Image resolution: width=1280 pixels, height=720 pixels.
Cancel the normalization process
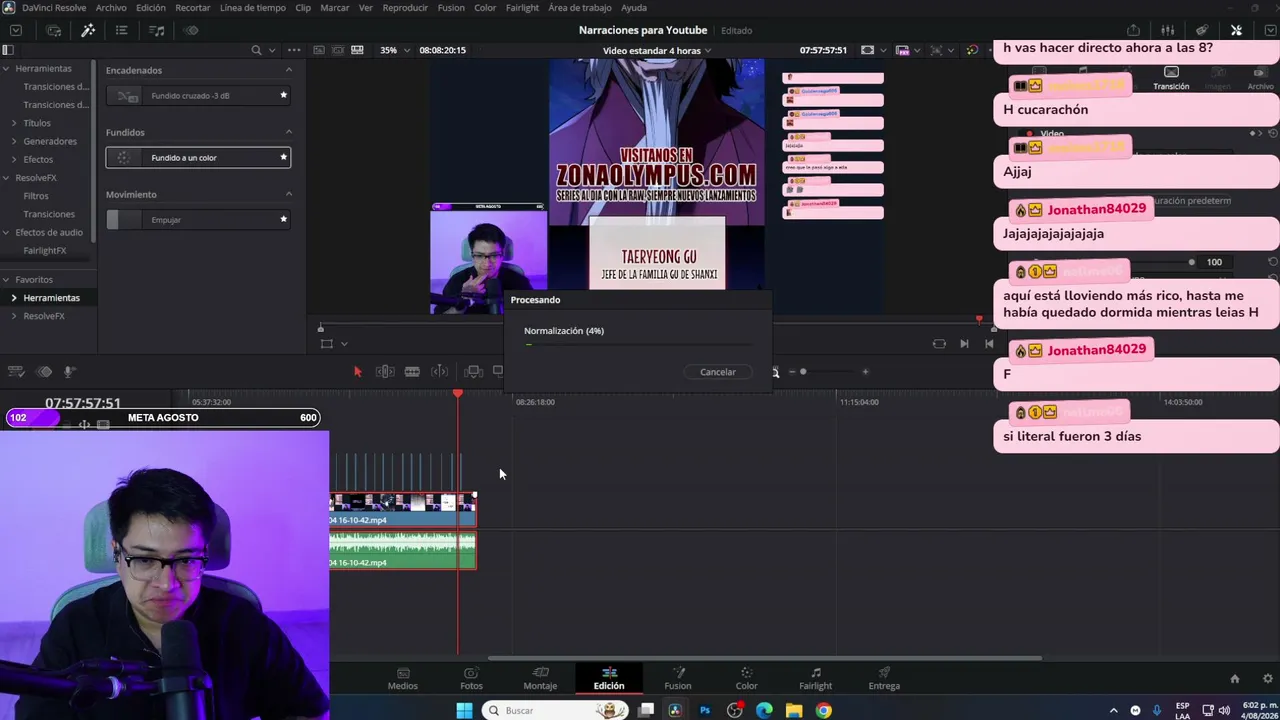(718, 372)
